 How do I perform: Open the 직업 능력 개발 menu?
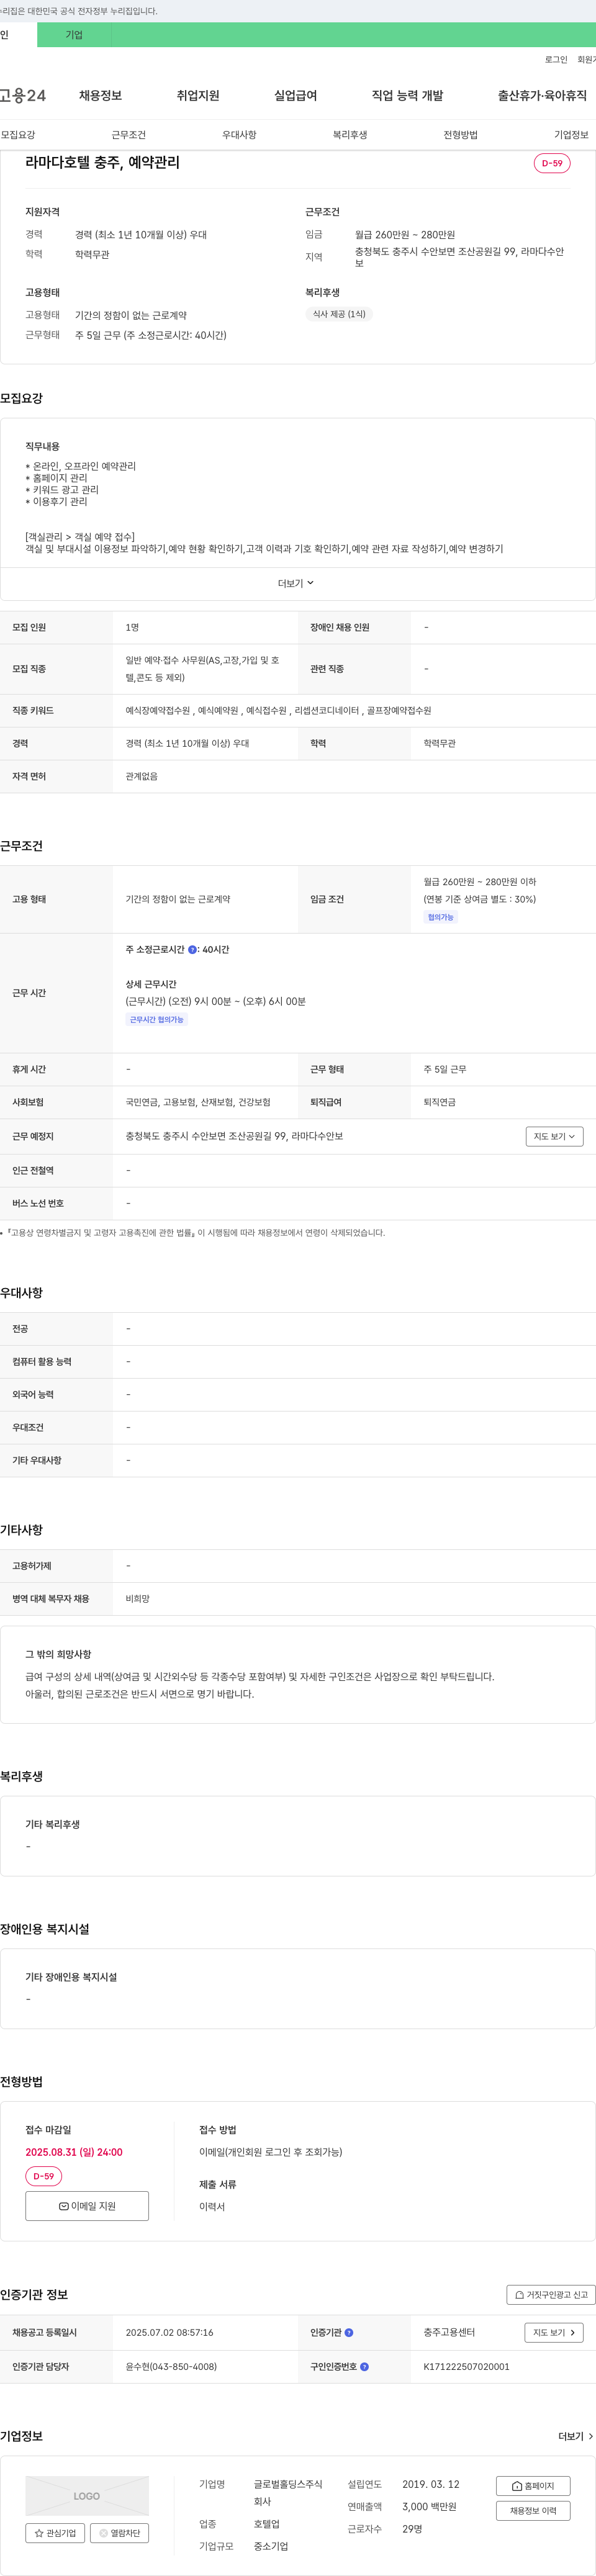click(407, 96)
